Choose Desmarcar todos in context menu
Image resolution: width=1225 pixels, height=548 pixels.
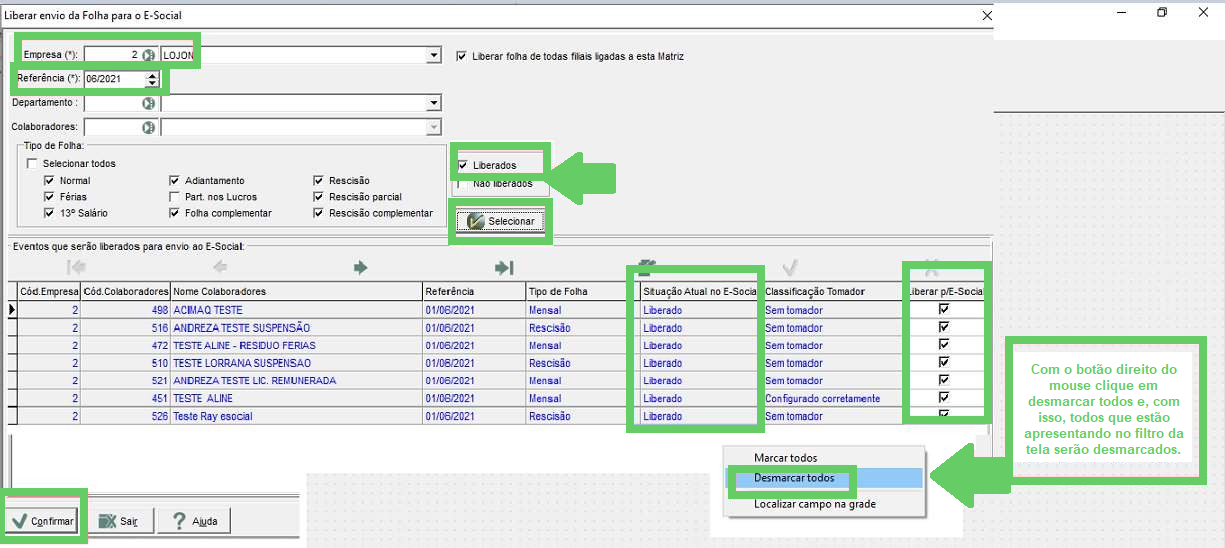(x=794, y=478)
